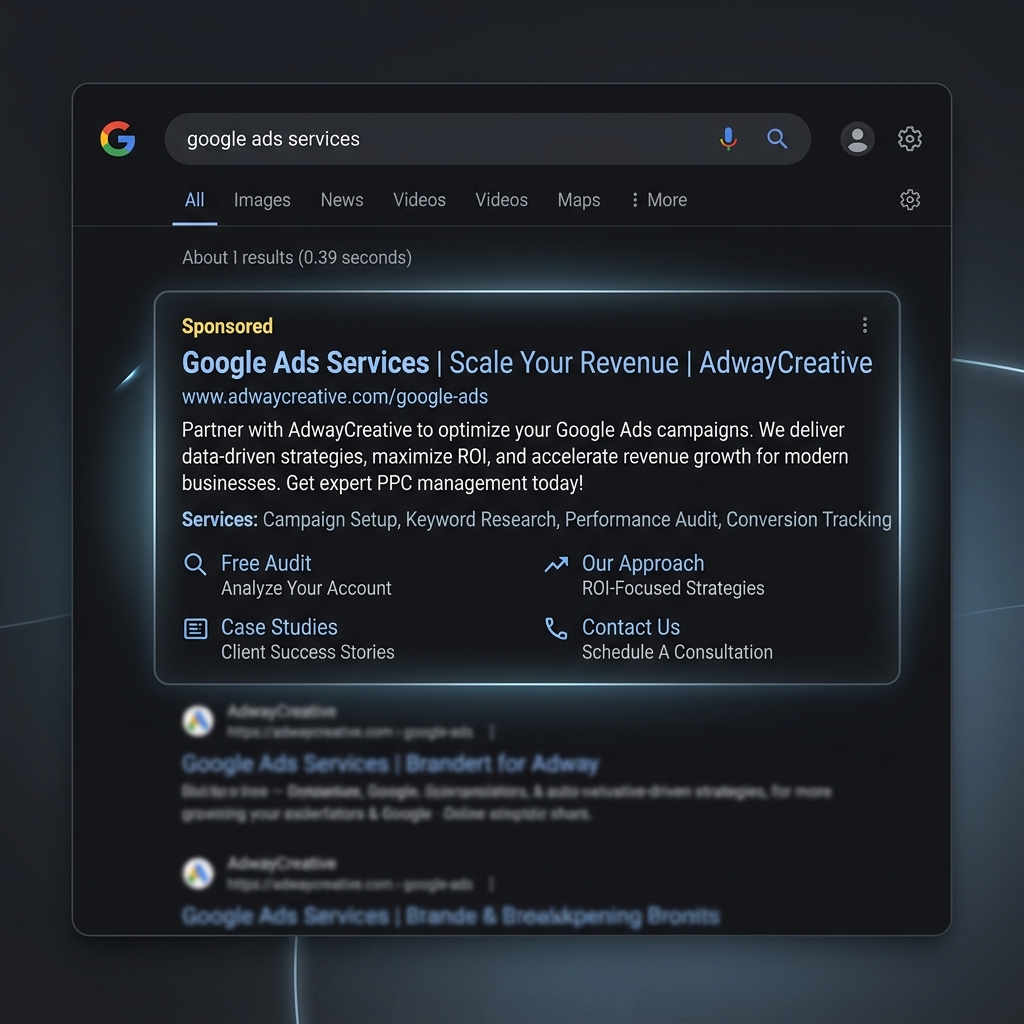
Task: Switch to the Images tab
Action: pyautogui.click(x=262, y=200)
